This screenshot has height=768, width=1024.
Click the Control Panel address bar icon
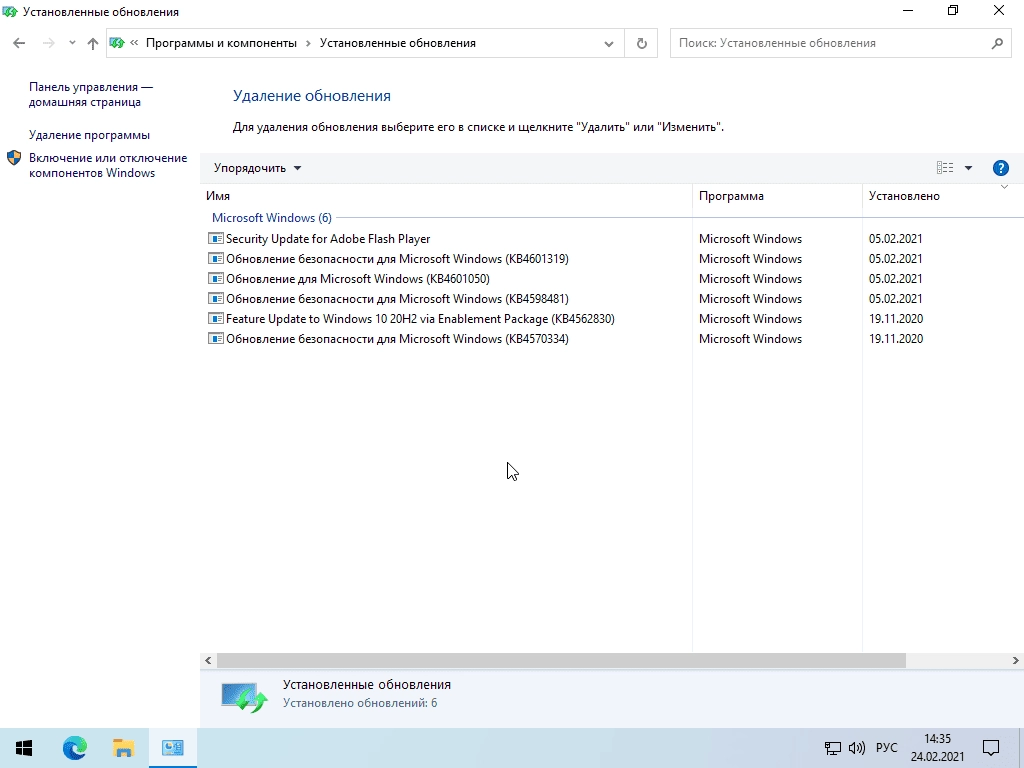click(118, 43)
